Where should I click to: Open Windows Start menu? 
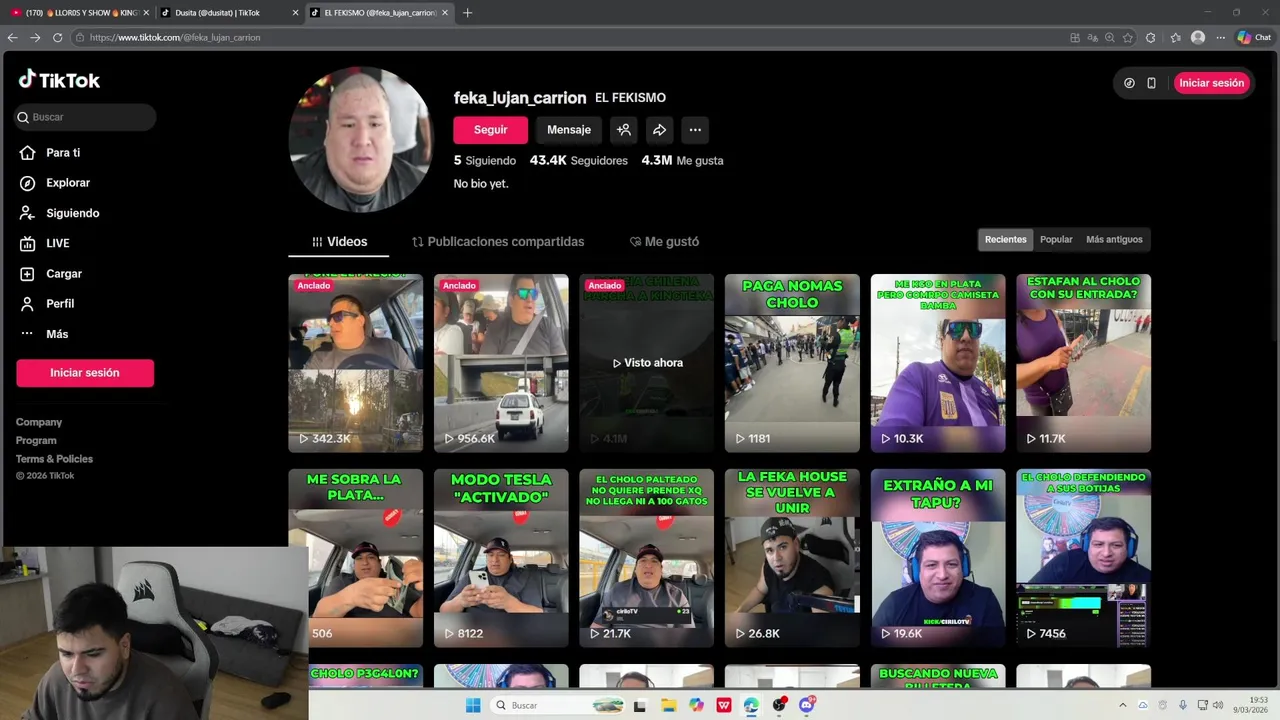(473, 705)
